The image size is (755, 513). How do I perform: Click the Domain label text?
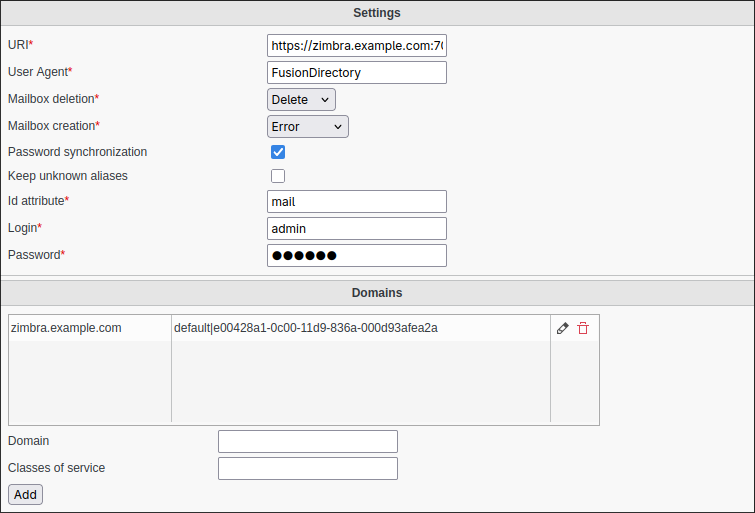coord(28,441)
